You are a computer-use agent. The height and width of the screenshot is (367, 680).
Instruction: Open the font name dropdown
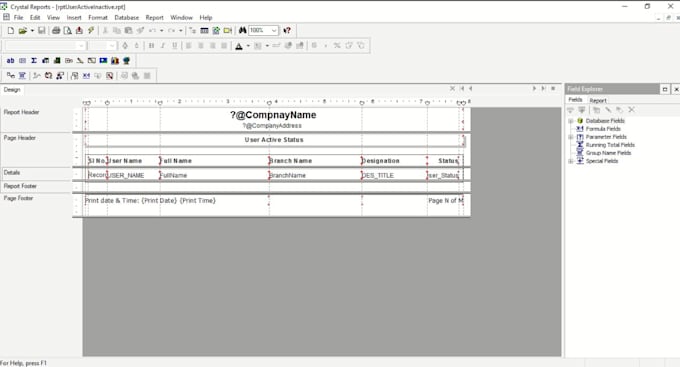click(81, 46)
